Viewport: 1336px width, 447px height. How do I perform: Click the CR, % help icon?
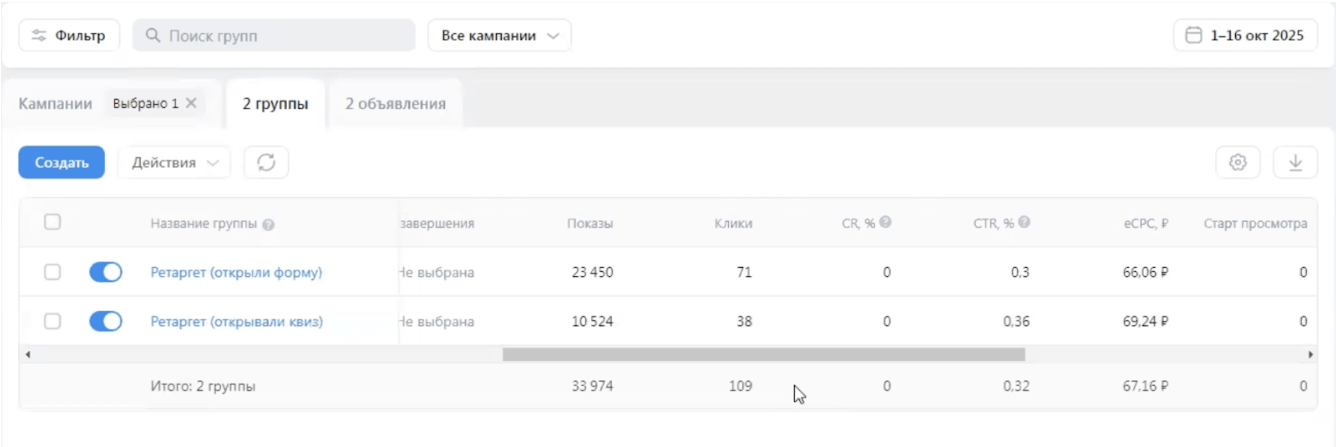[x=886, y=223]
